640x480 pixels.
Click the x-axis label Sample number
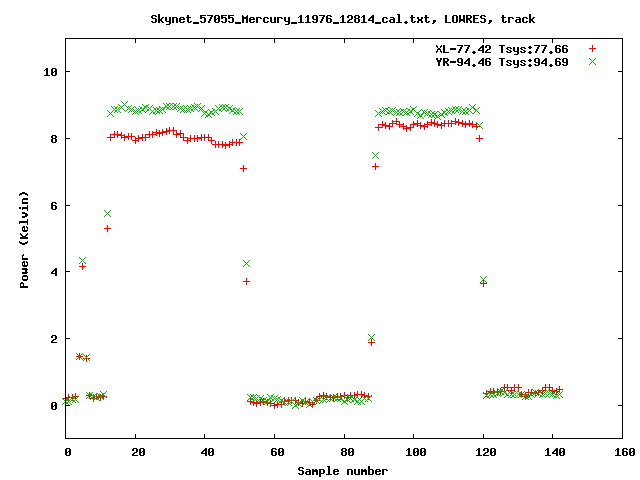point(342,471)
